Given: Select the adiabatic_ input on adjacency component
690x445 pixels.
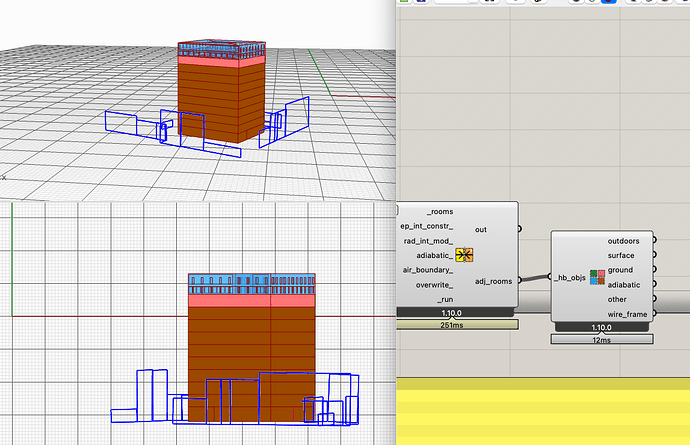Looking at the screenshot, I should tap(434, 255).
